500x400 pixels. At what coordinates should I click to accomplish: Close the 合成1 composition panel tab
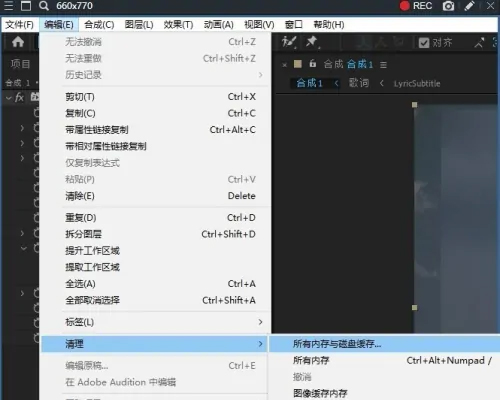click(284, 65)
